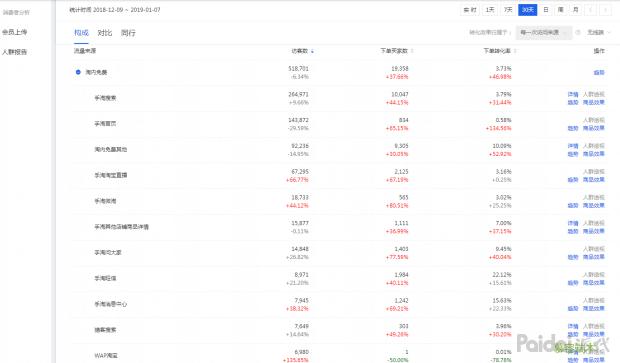Click the 猫客搜索 source name

coord(105,330)
